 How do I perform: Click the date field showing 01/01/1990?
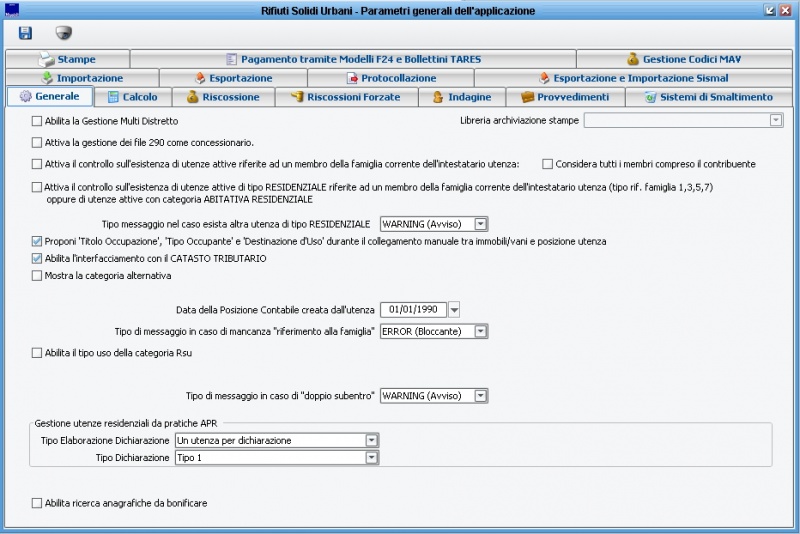click(413, 310)
